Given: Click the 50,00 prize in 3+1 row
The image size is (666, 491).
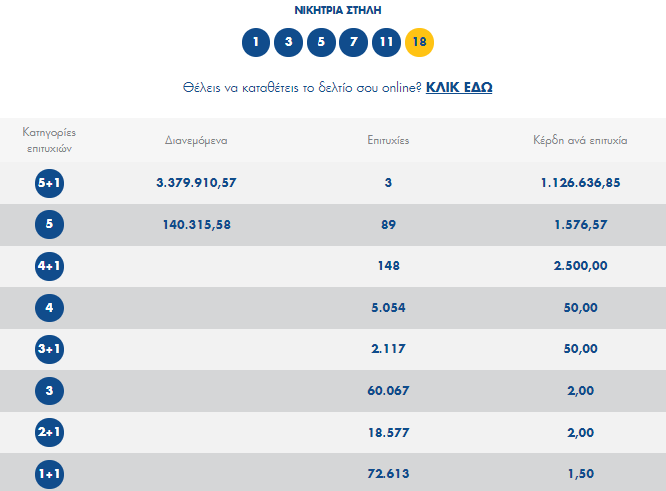Looking at the screenshot, I should pyautogui.click(x=580, y=349).
